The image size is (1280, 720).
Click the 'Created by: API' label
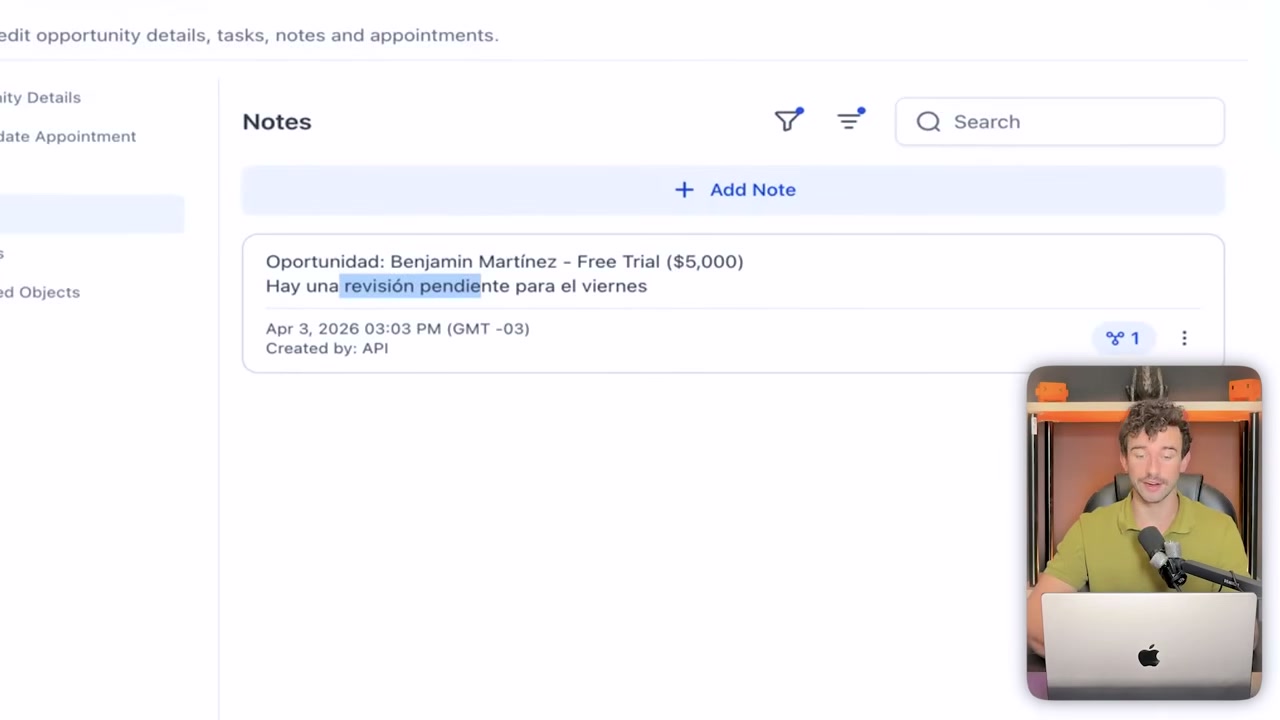[x=327, y=348]
